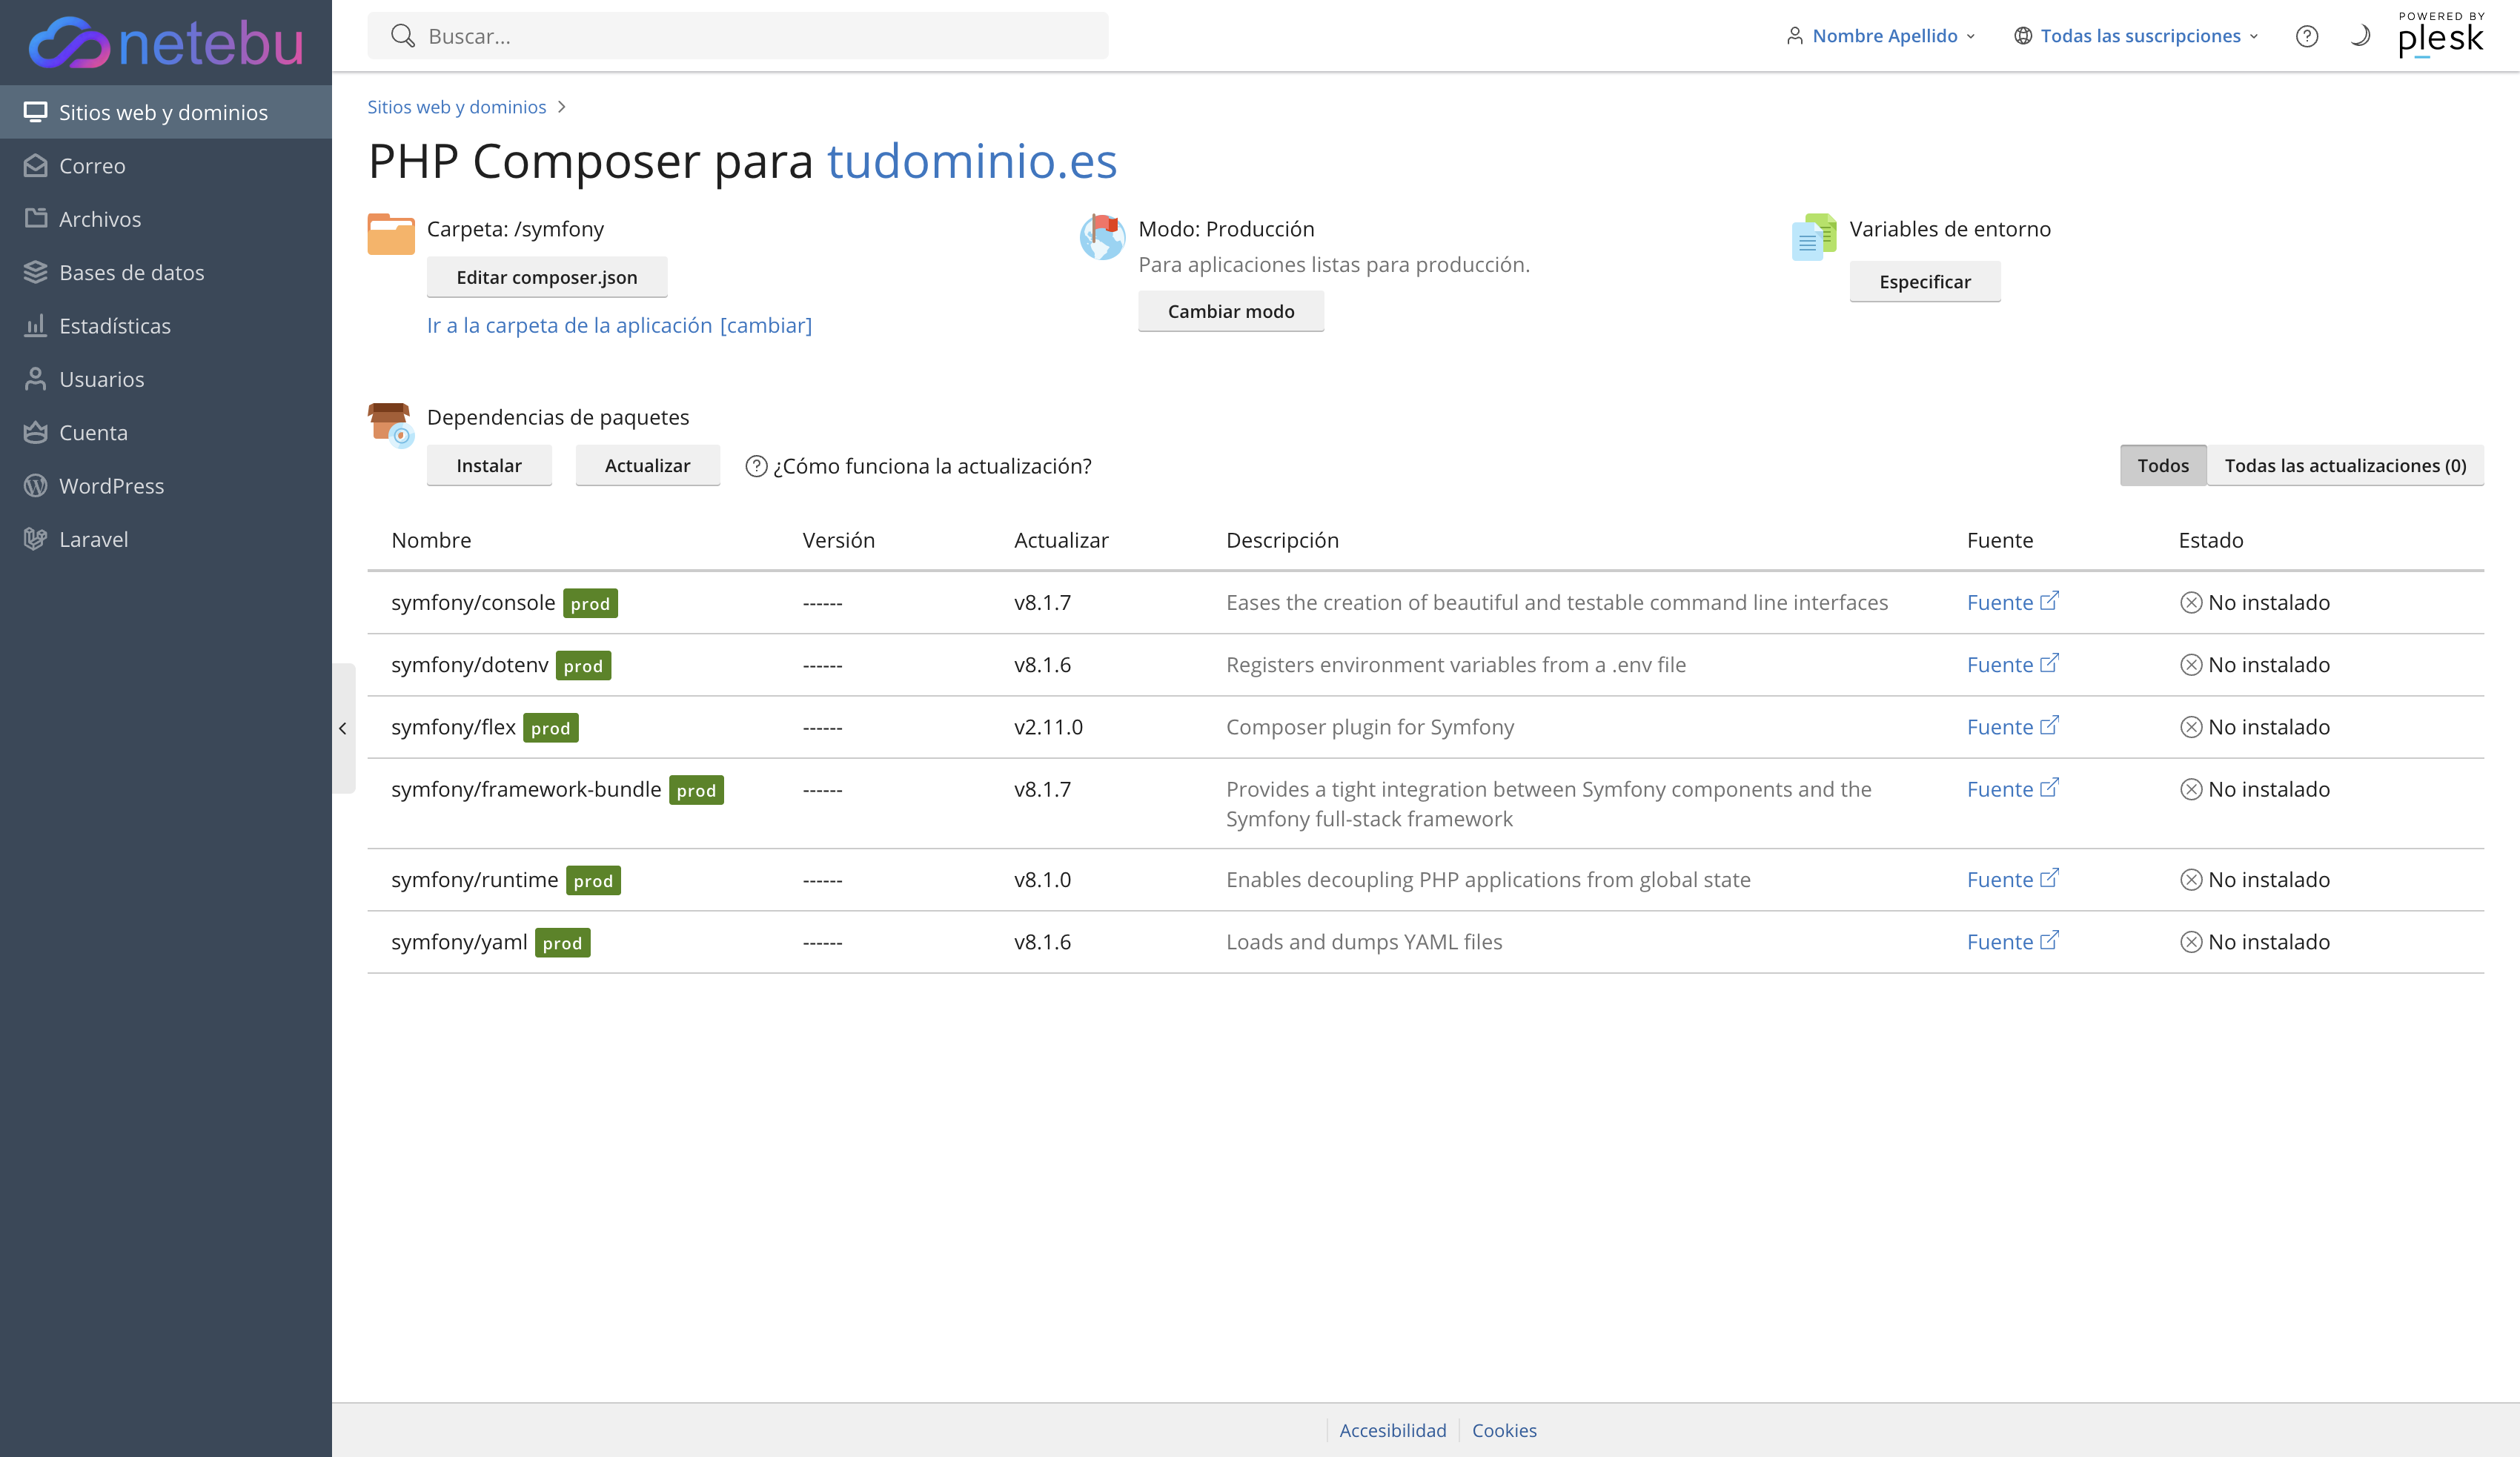Click the symfony/yaml package name

click(459, 942)
